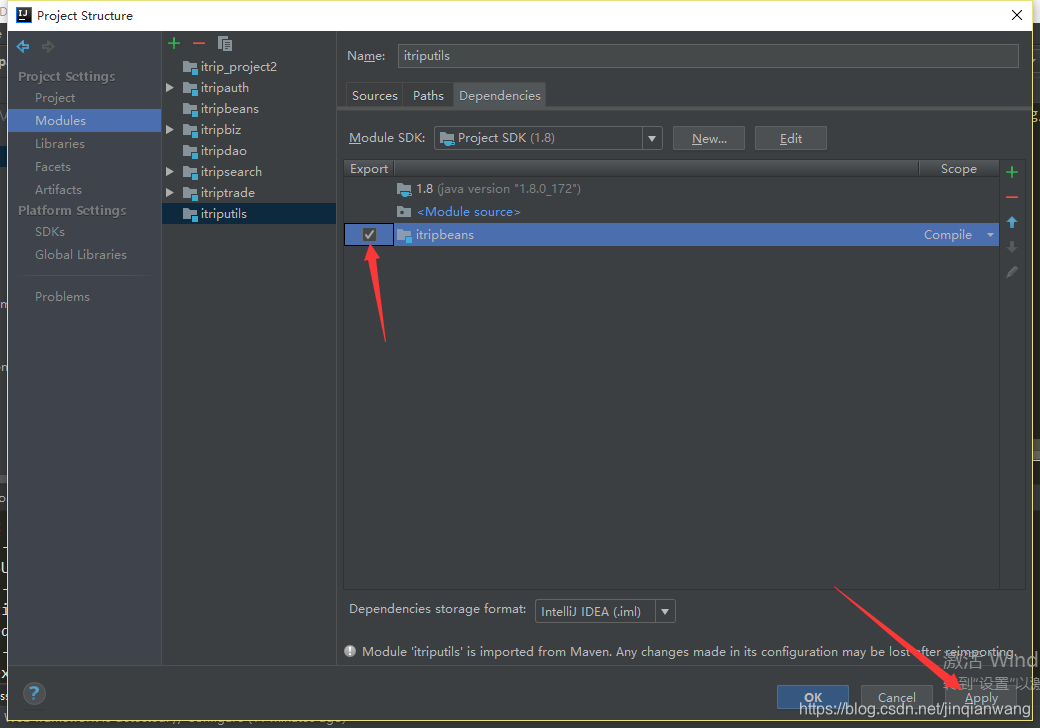Add a new module with green plus
The height and width of the screenshot is (728, 1040).
pyautogui.click(x=174, y=44)
